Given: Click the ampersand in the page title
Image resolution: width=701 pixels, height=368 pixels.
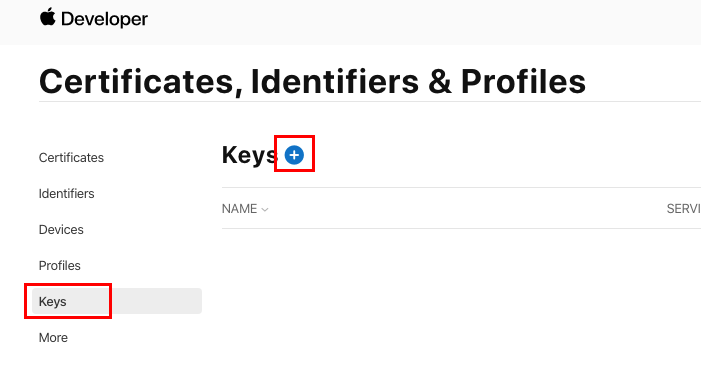Looking at the screenshot, I should [440, 81].
